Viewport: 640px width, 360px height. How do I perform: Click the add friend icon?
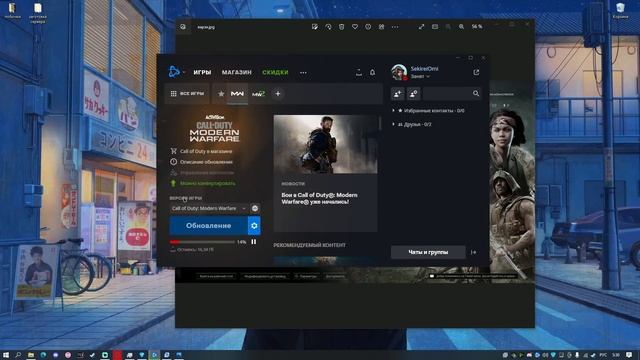(398, 94)
